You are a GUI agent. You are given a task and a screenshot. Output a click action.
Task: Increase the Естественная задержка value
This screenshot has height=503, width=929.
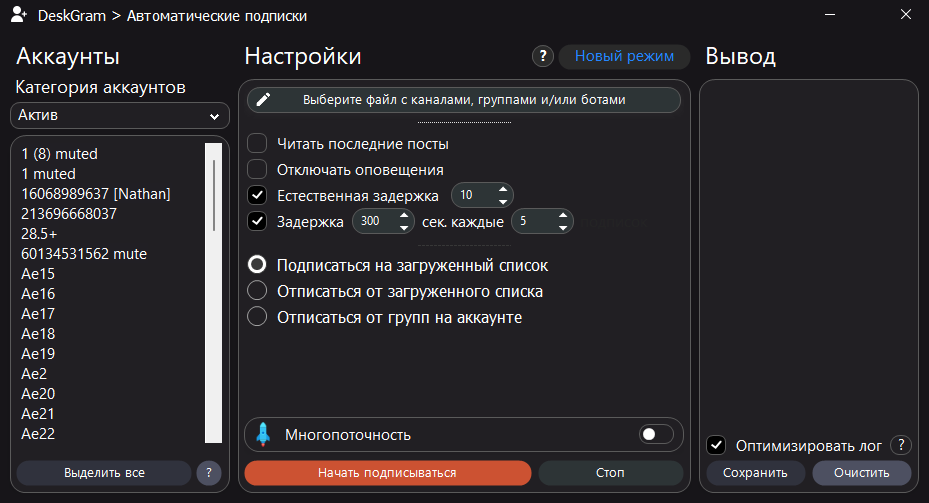pyautogui.click(x=503, y=190)
